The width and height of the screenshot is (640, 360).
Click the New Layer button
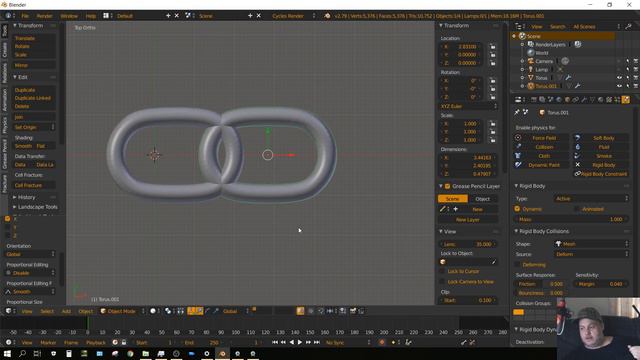[468, 220]
